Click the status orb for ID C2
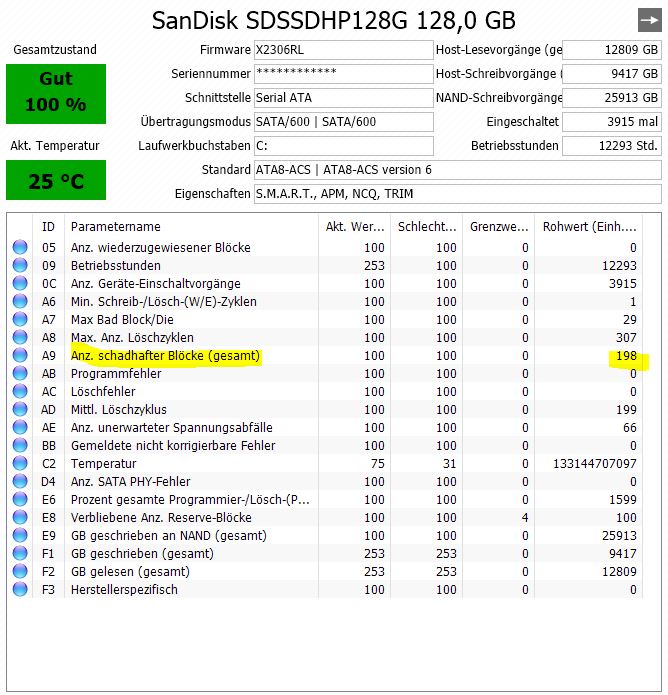 20,463
